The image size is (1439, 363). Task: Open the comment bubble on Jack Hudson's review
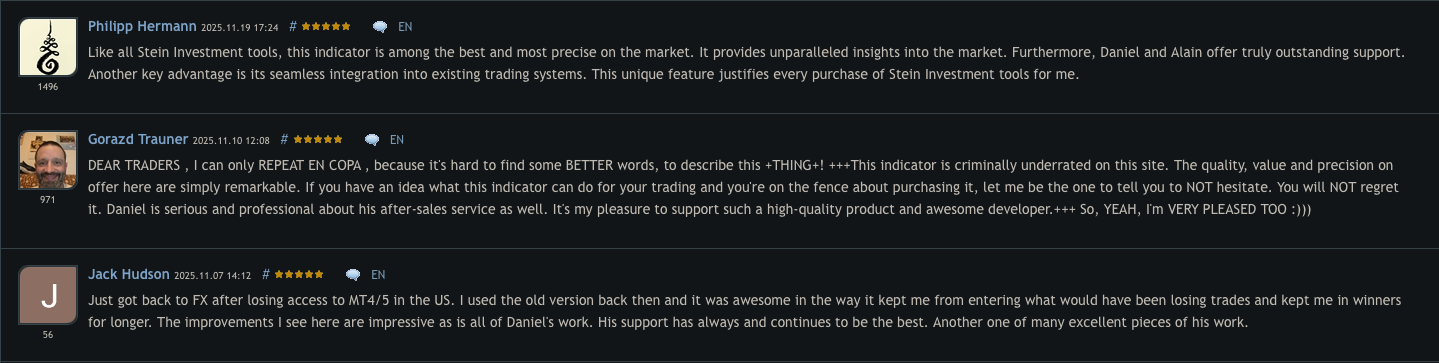pos(353,274)
